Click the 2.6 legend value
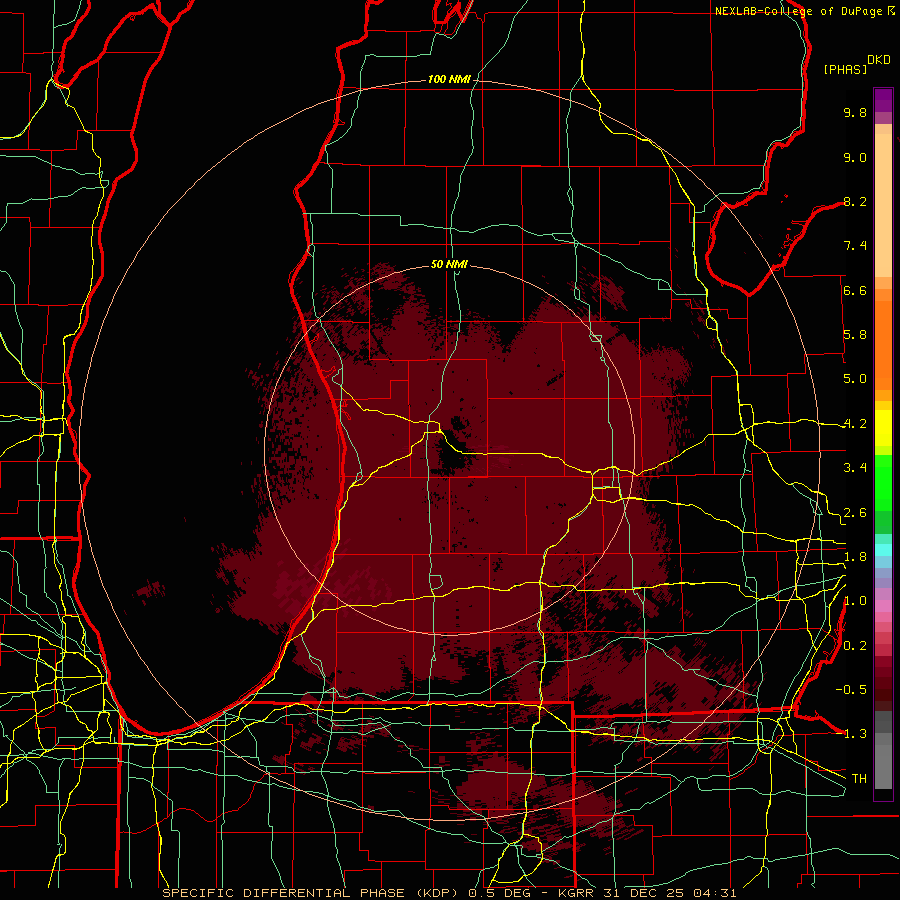 click(855, 513)
